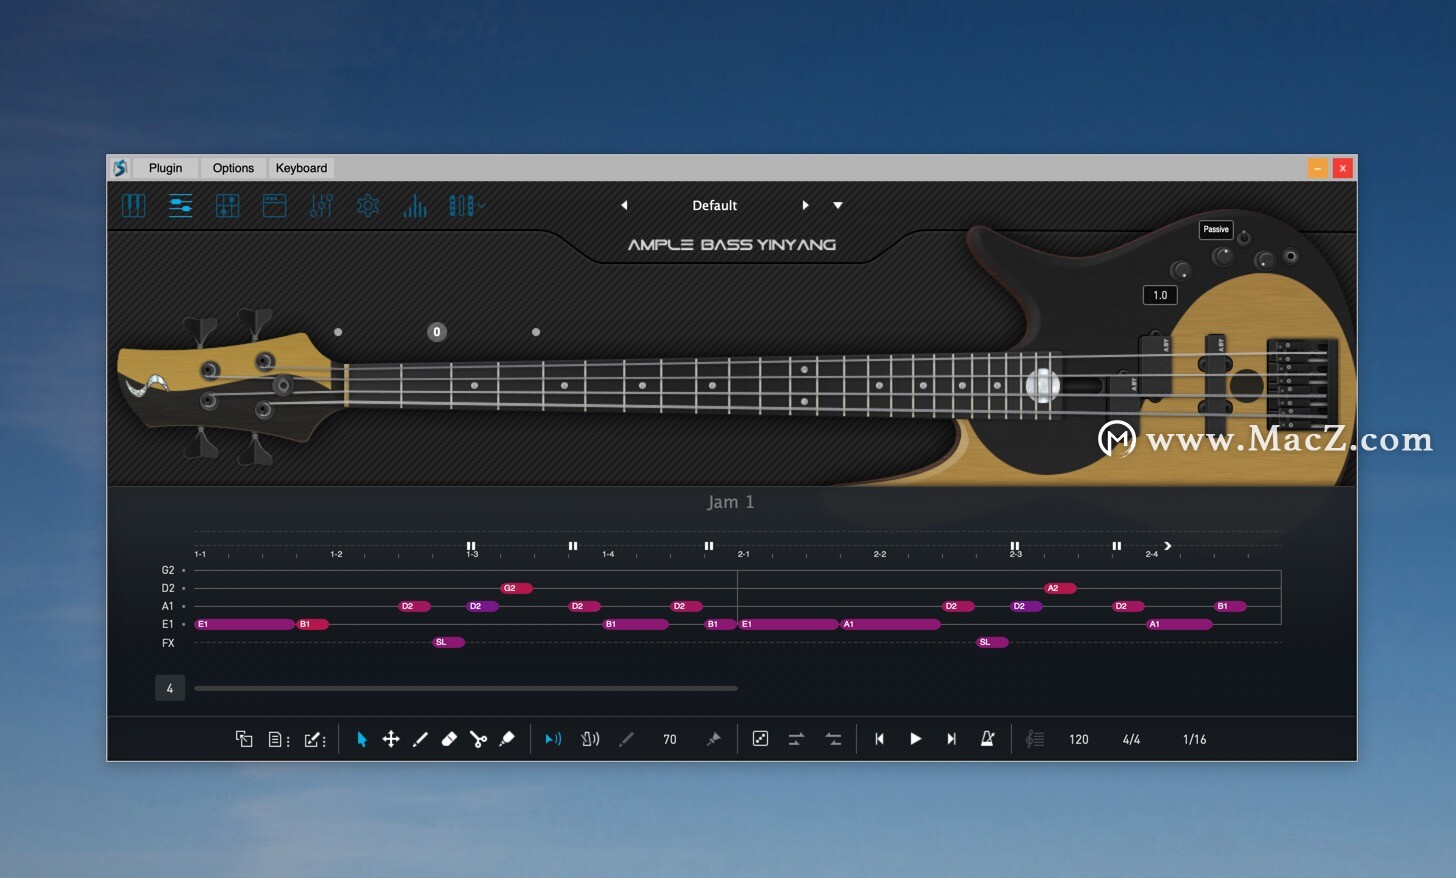Select the A2 note block
This screenshot has width=1456, height=878.
tap(1060, 588)
